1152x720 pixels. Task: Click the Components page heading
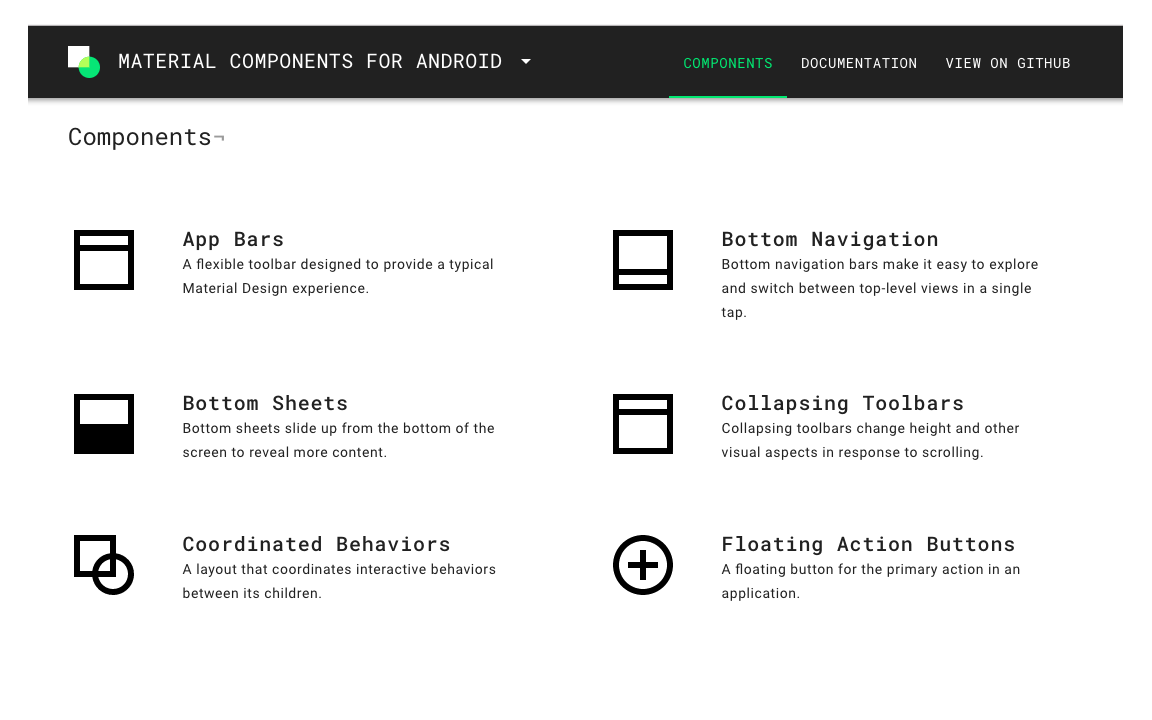(140, 137)
